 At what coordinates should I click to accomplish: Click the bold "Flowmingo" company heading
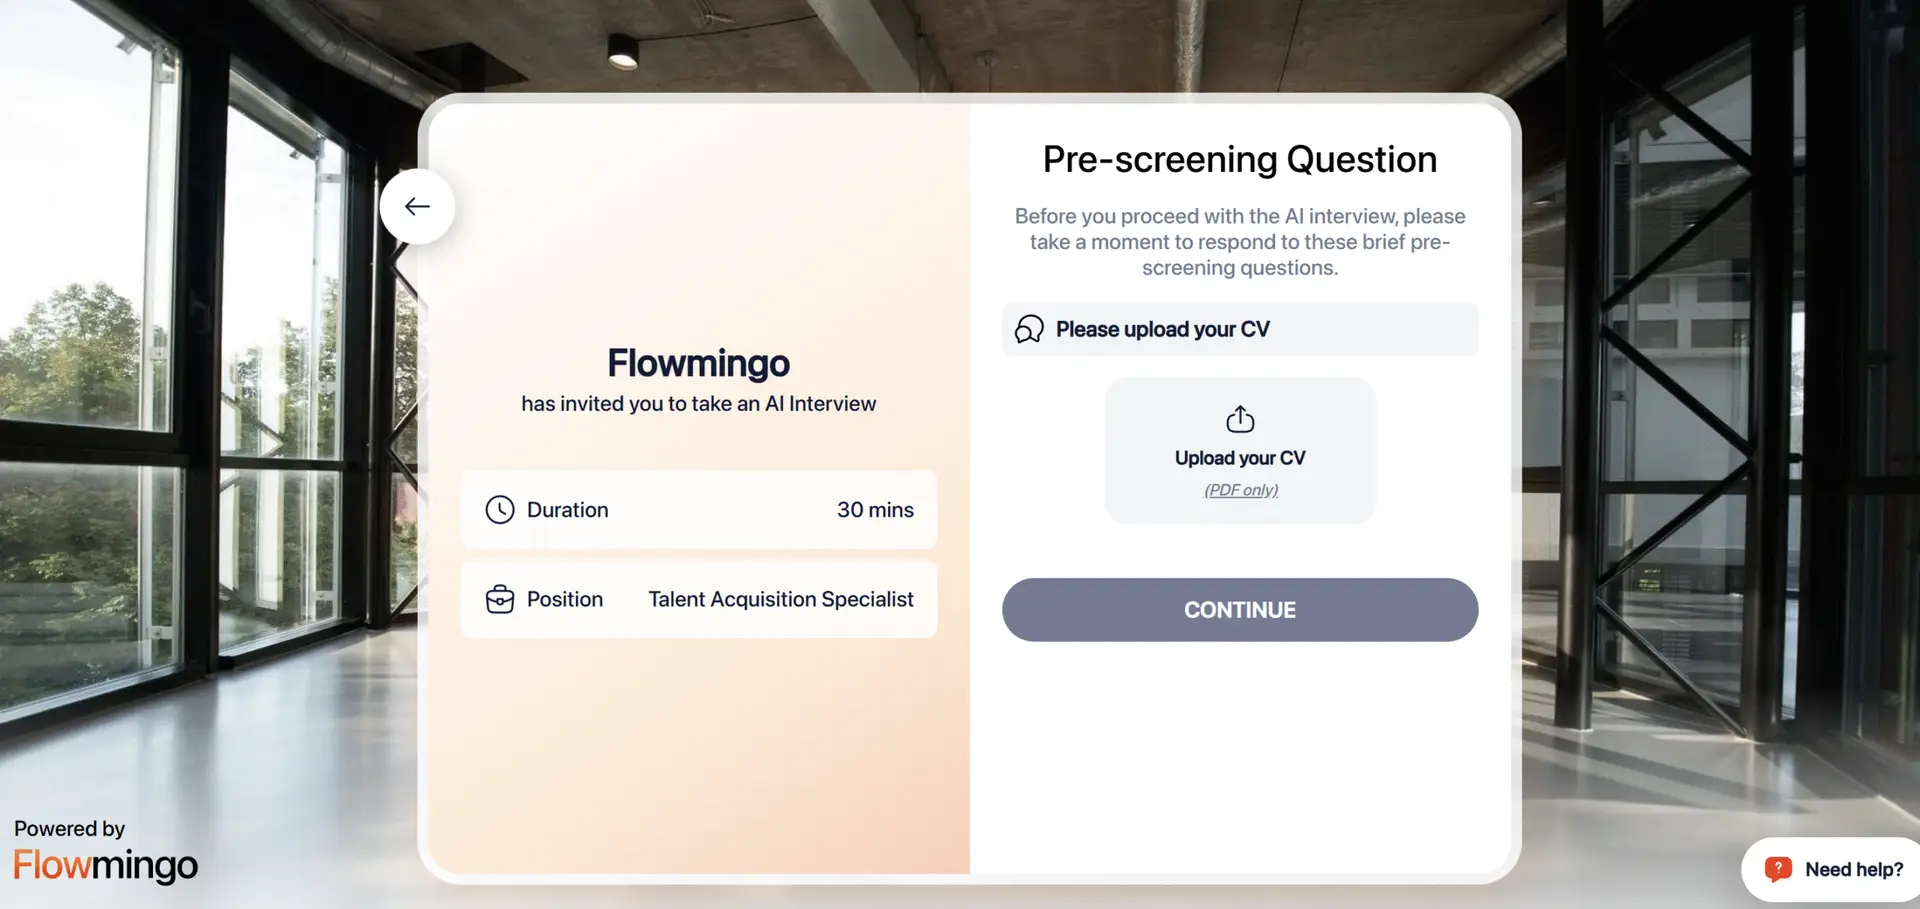coord(698,363)
